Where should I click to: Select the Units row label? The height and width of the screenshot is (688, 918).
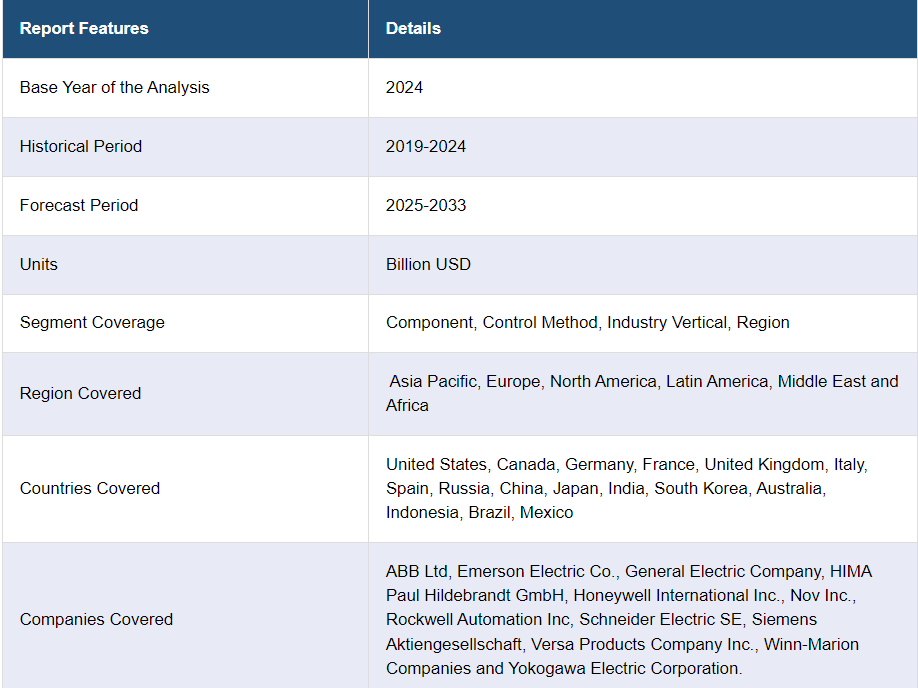(39, 265)
